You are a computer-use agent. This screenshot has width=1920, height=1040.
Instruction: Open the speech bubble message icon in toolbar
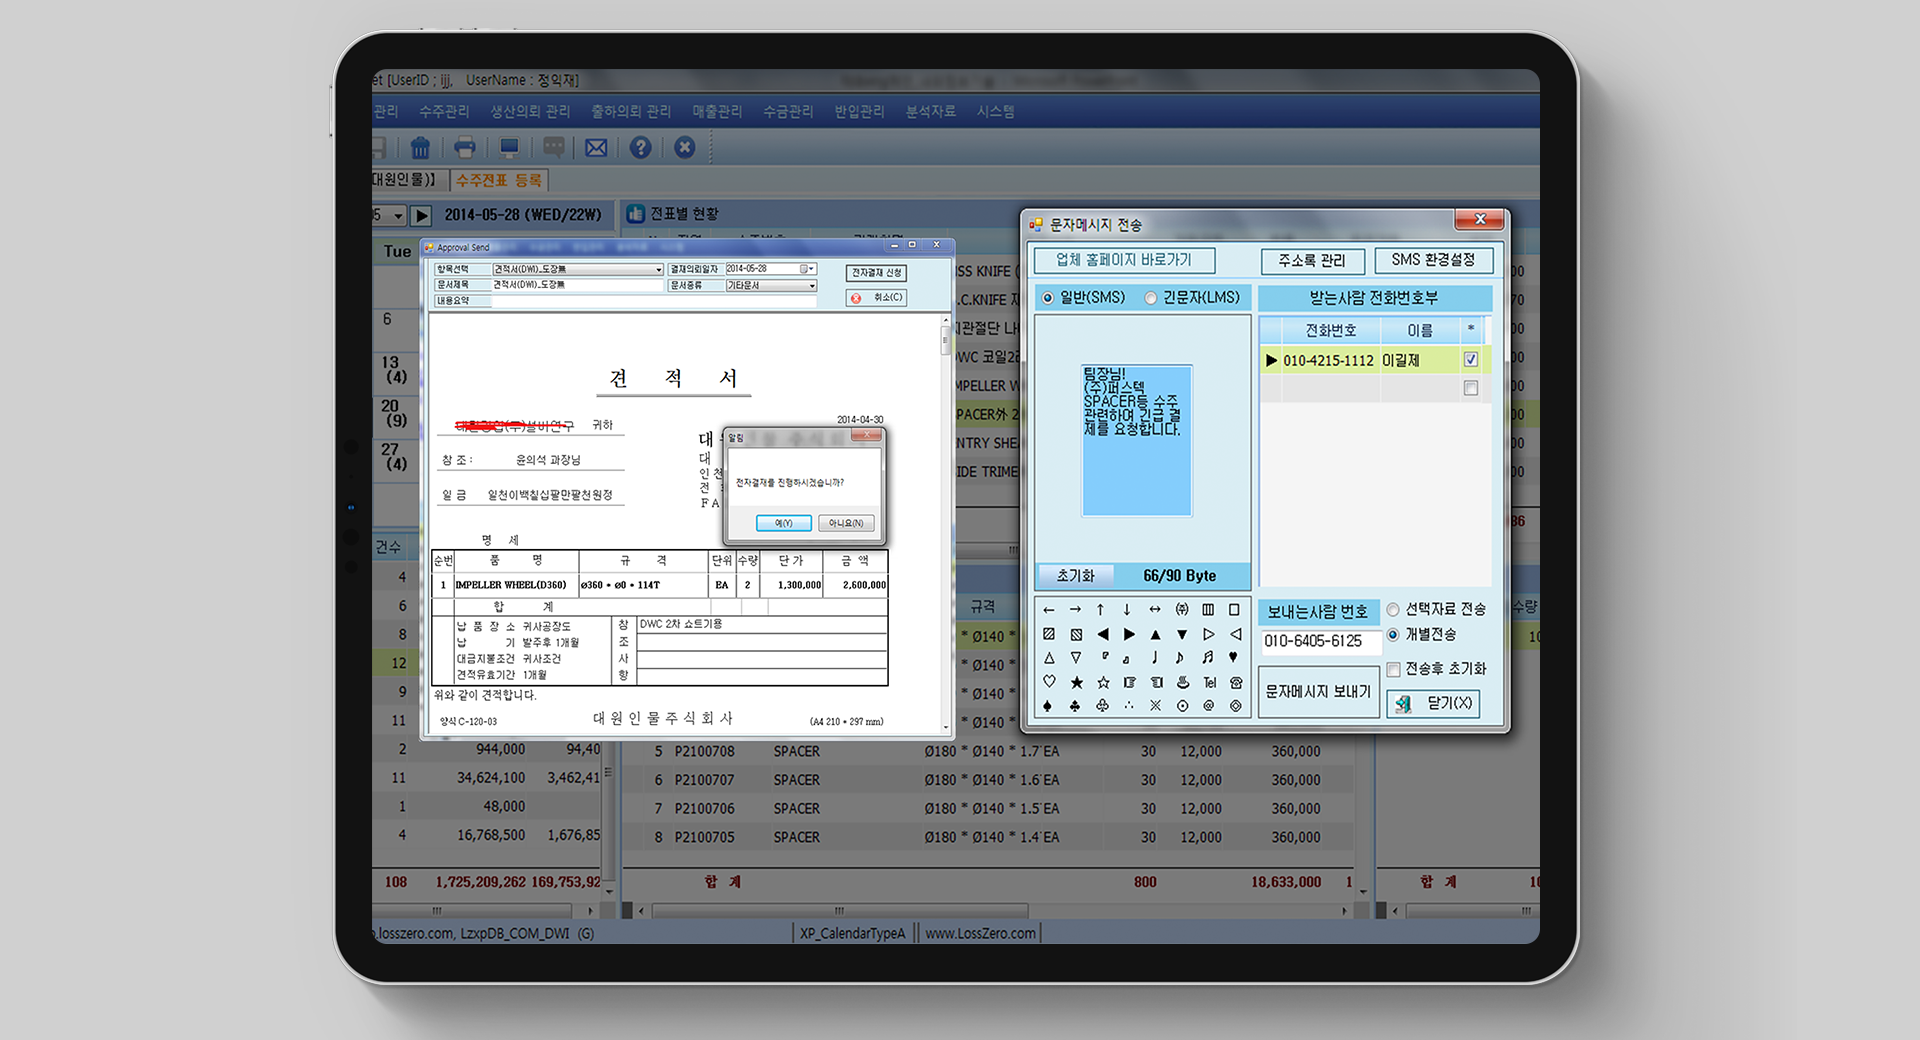pyautogui.click(x=553, y=148)
